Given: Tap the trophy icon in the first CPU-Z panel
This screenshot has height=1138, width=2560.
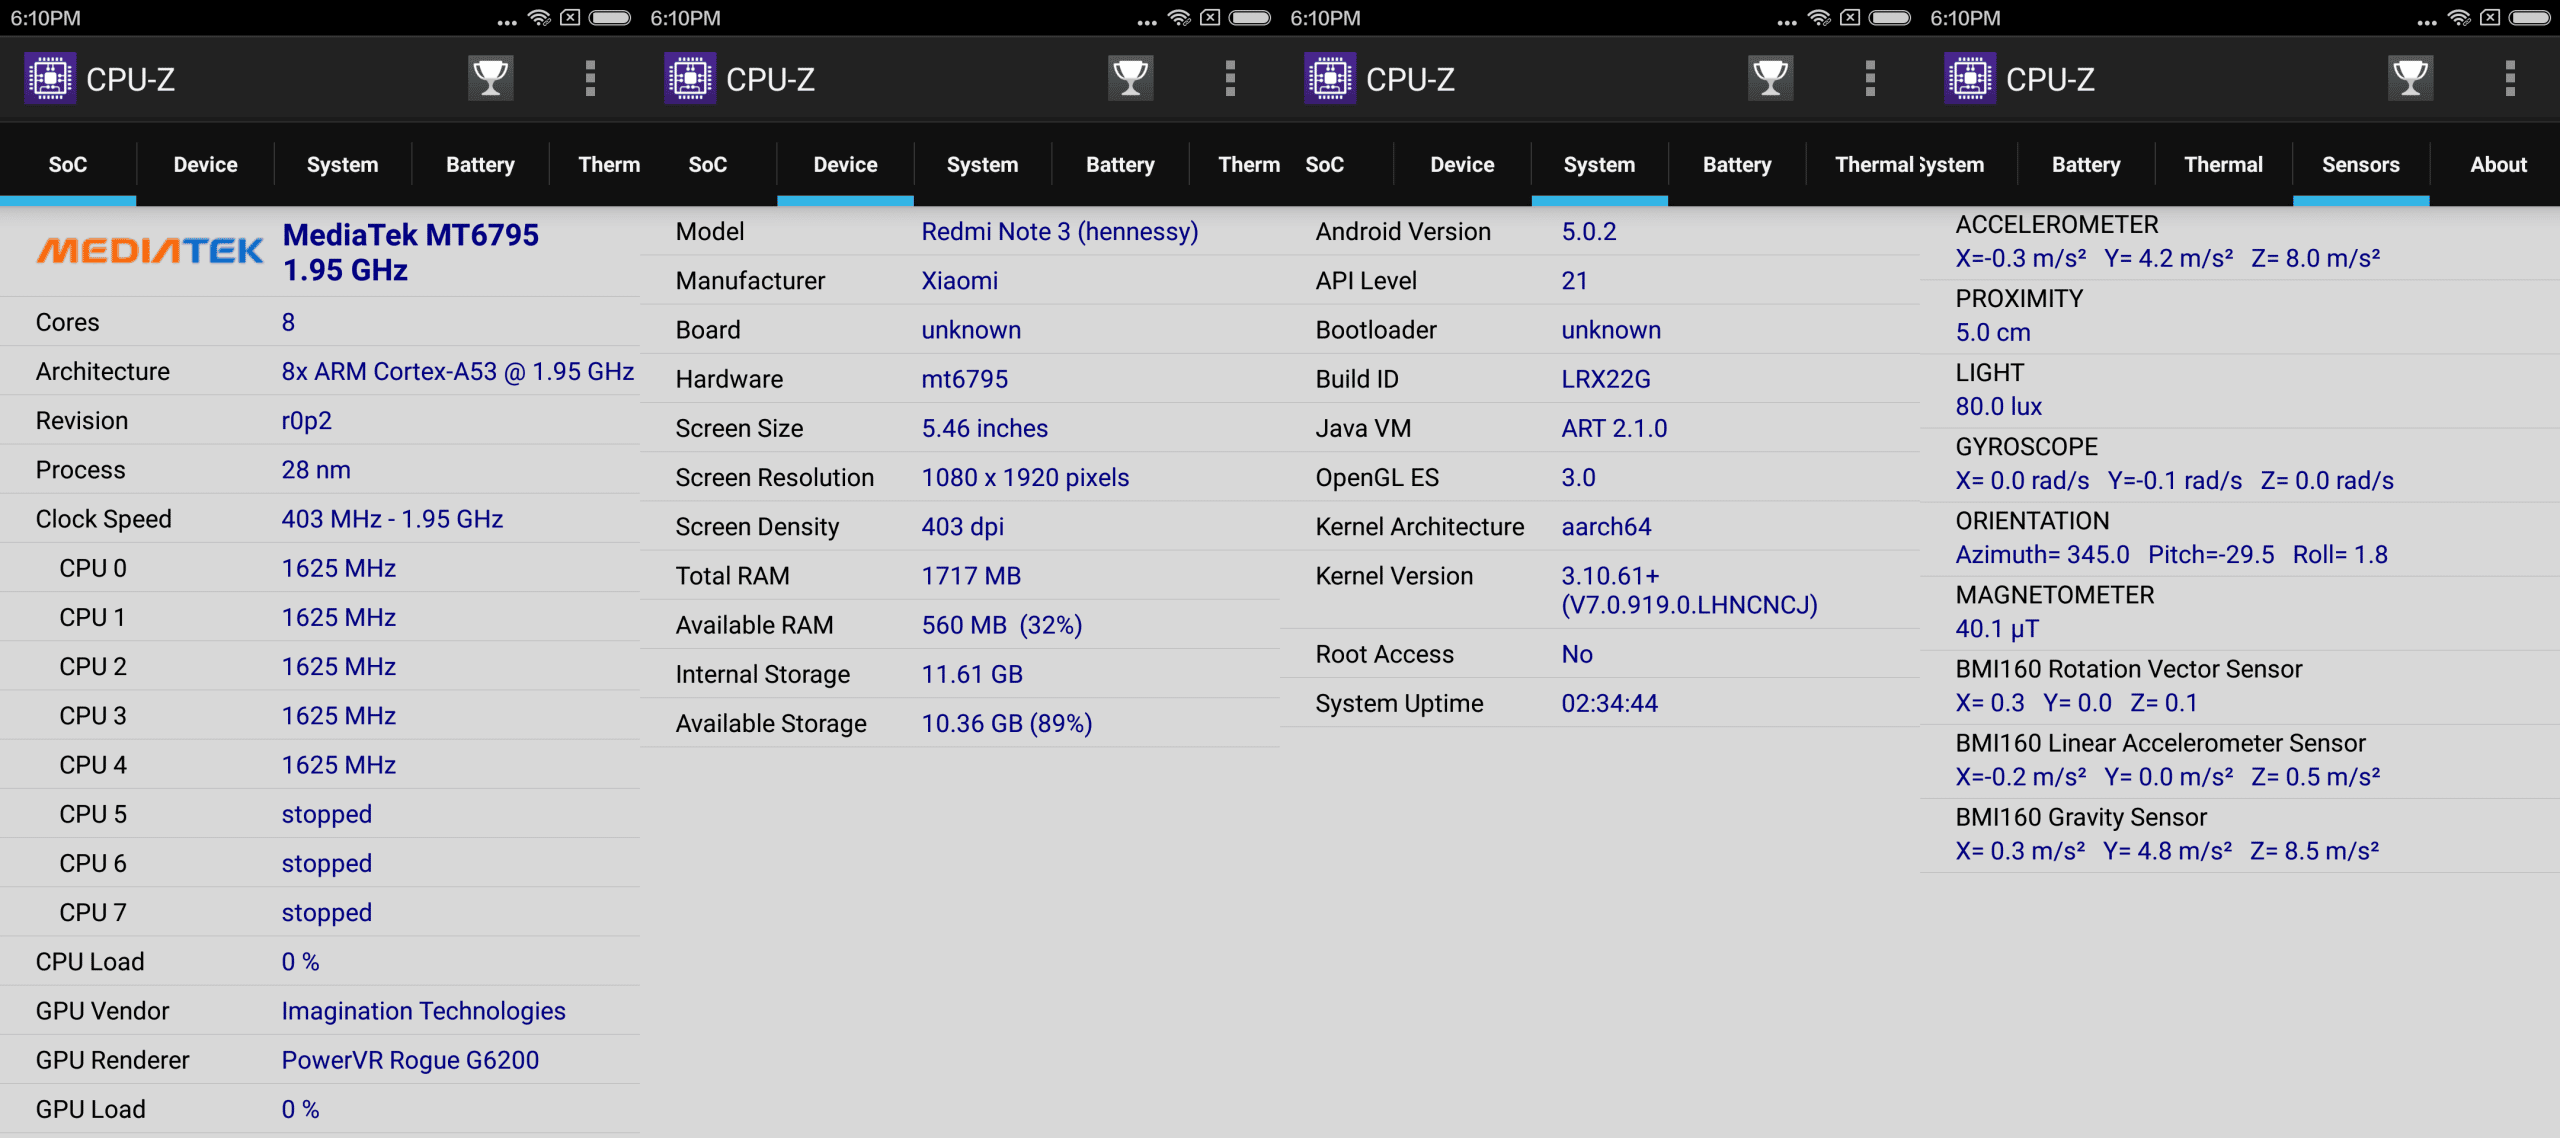Looking at the screenshot, I should click(490, 78).
